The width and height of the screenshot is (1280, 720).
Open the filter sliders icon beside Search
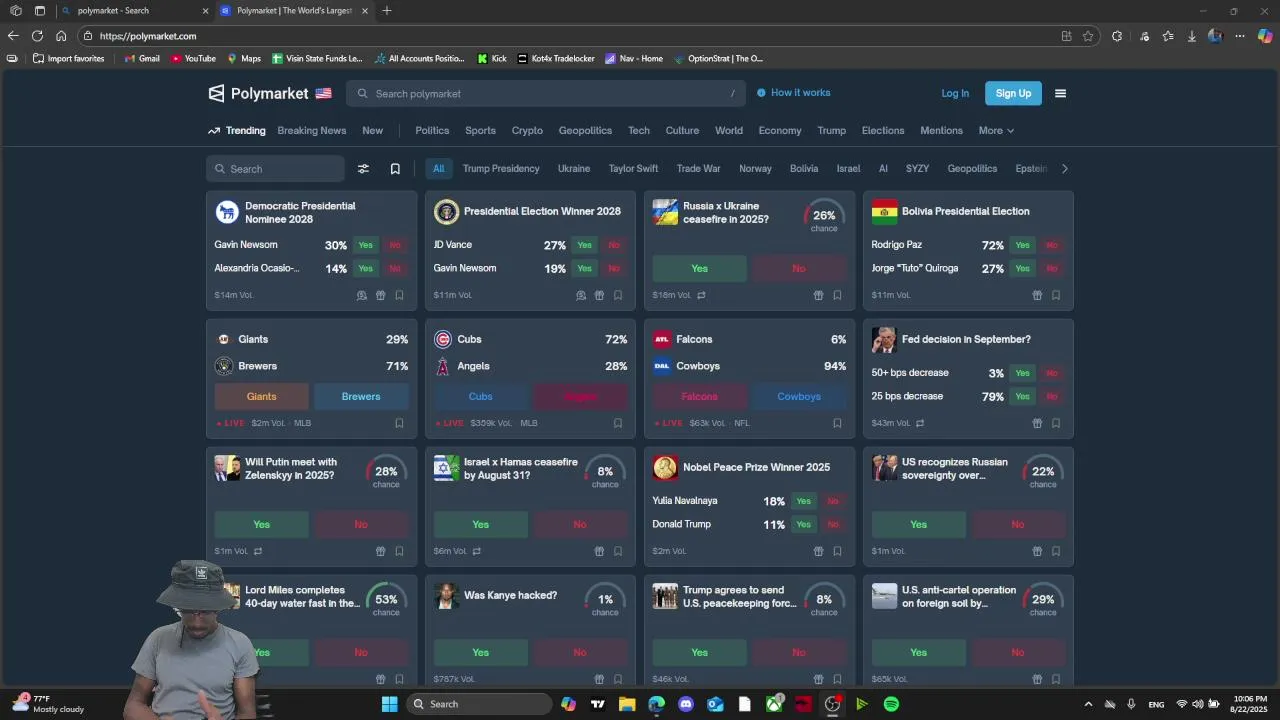pos(364,169)
